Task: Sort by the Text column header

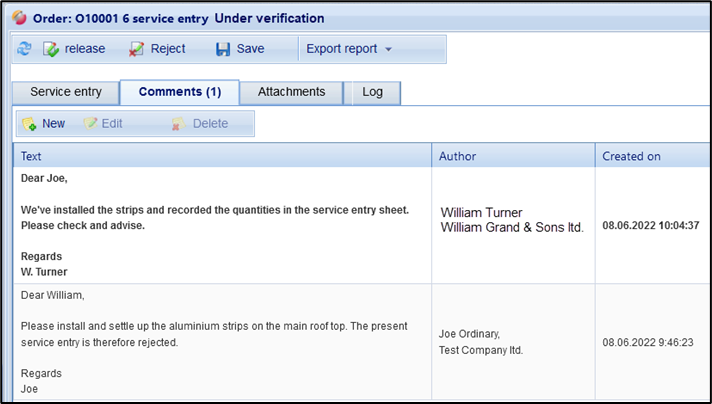Action: [x=221, y=156]
